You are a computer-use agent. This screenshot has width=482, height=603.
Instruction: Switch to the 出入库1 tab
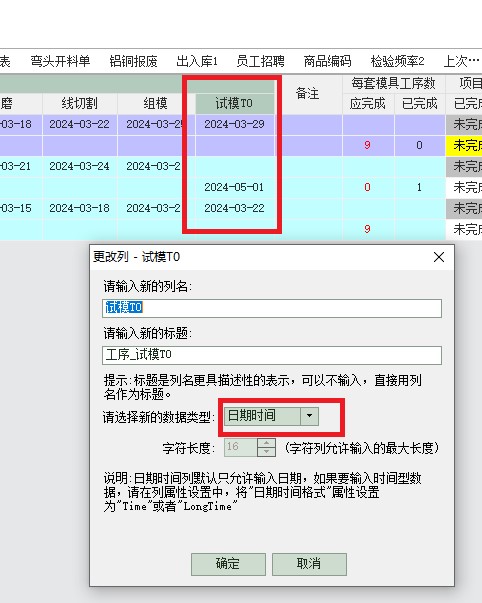[197, 61]
